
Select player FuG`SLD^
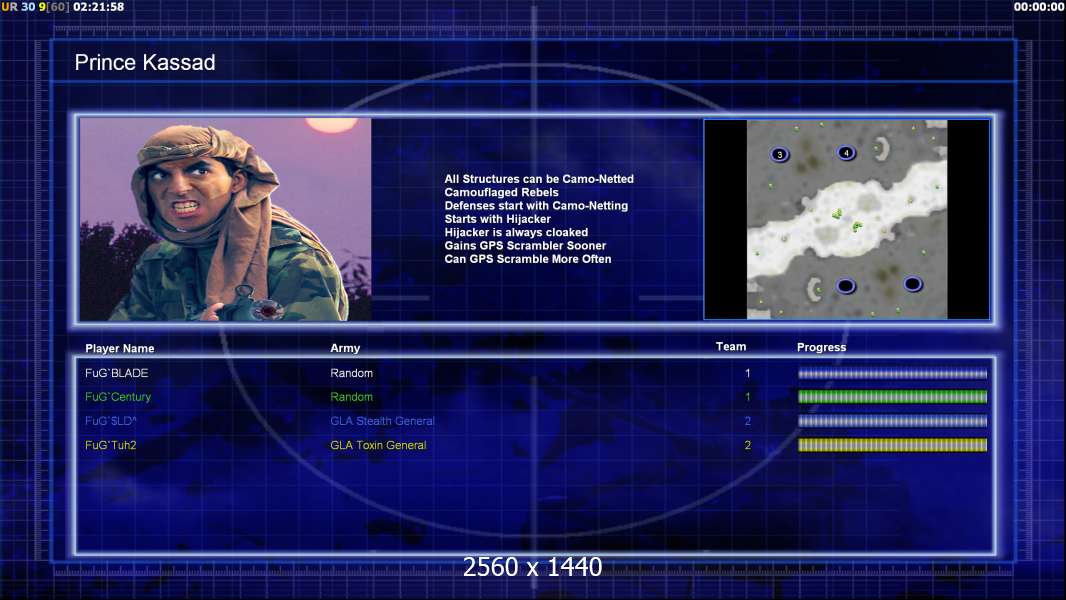[x=111, y=421]
